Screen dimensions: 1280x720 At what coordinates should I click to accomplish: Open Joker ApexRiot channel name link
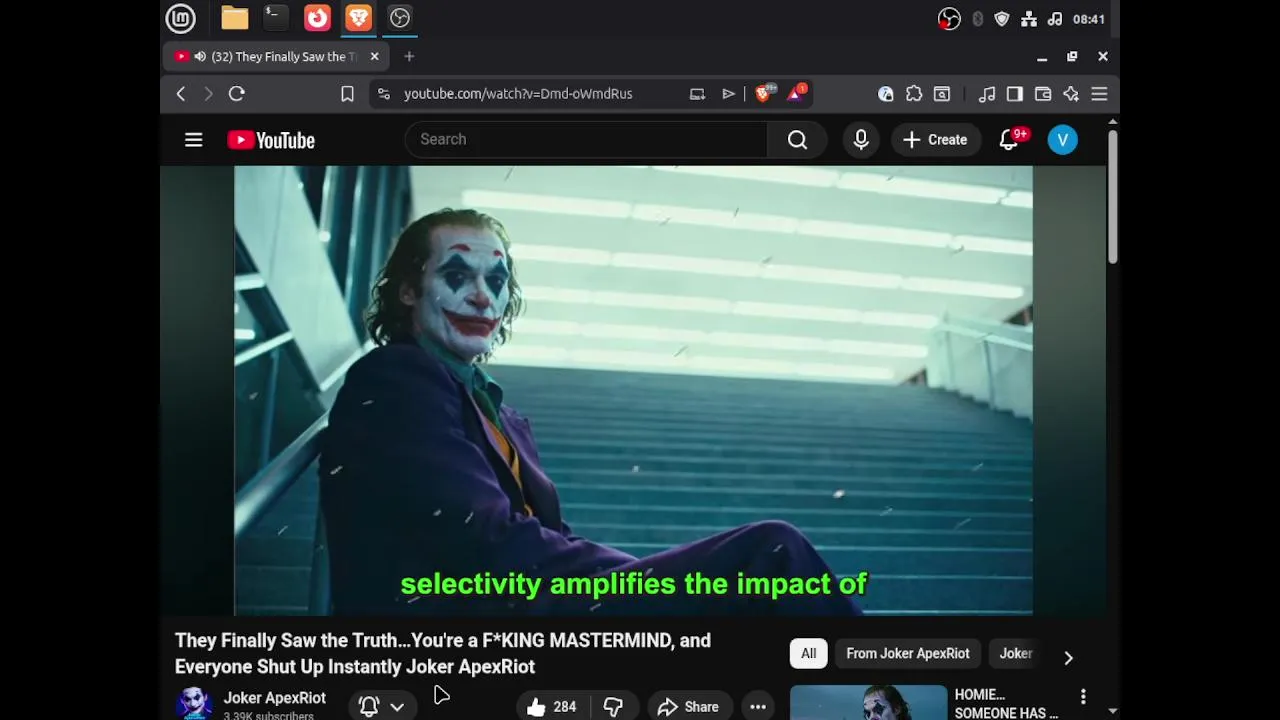[275, 698]
